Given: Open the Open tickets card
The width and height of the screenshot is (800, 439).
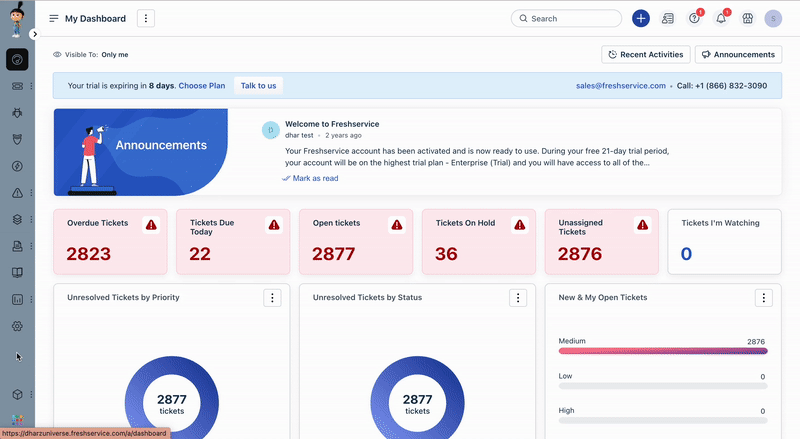Looking at the screenshot, I should point(356,242).
